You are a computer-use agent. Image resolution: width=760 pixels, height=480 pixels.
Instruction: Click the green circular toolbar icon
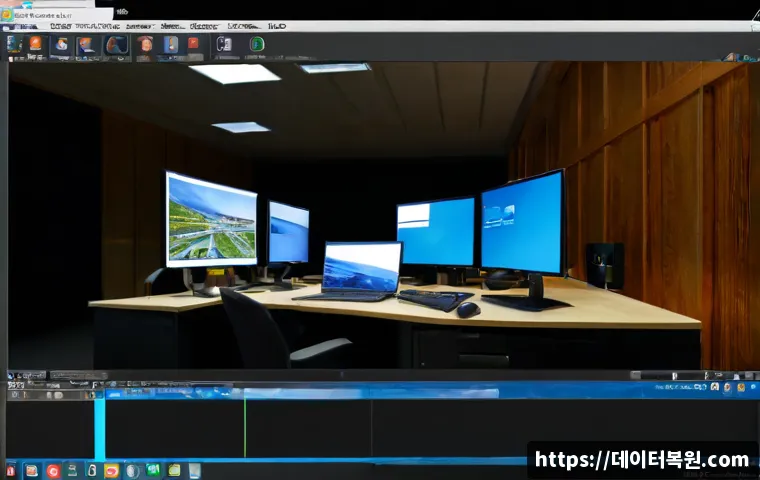tap(256, 44)
